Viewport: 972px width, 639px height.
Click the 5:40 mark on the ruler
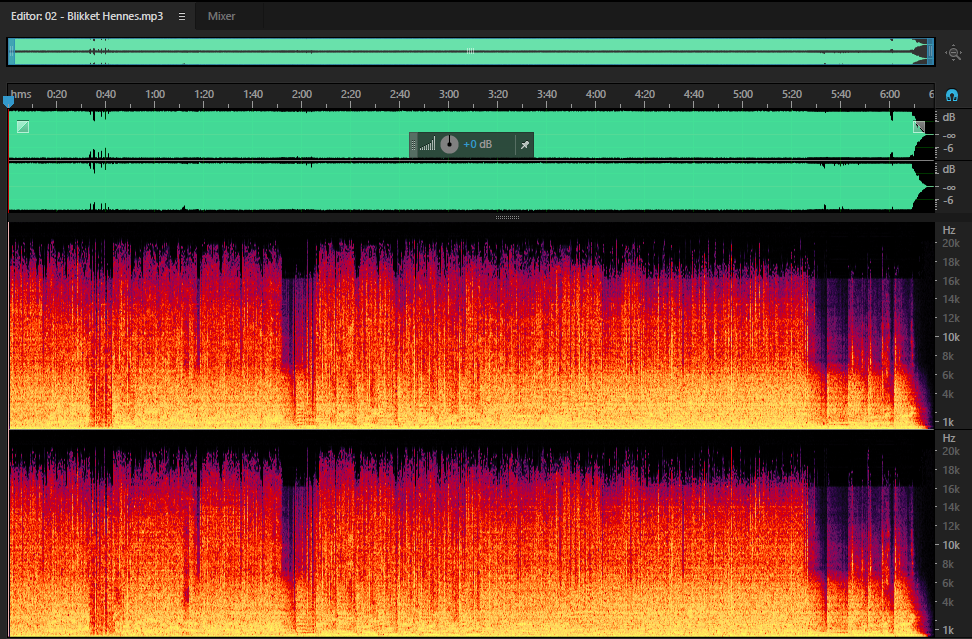tap(841, 94)
